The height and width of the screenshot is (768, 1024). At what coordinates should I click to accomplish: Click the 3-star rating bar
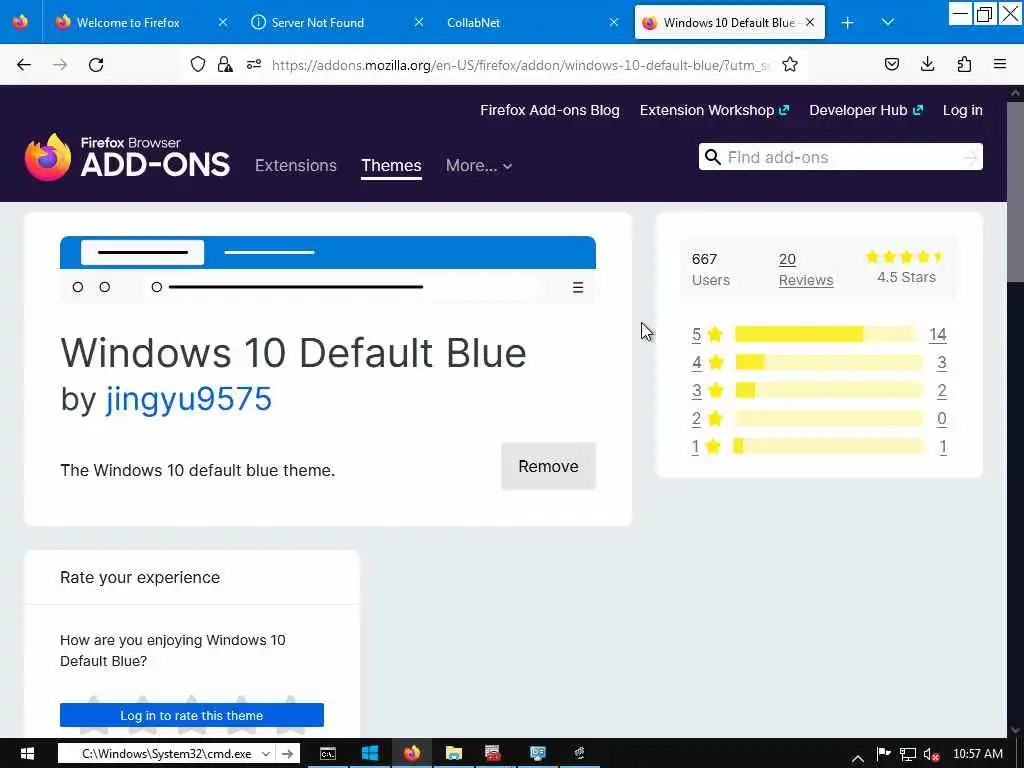(x=829, y=391)
